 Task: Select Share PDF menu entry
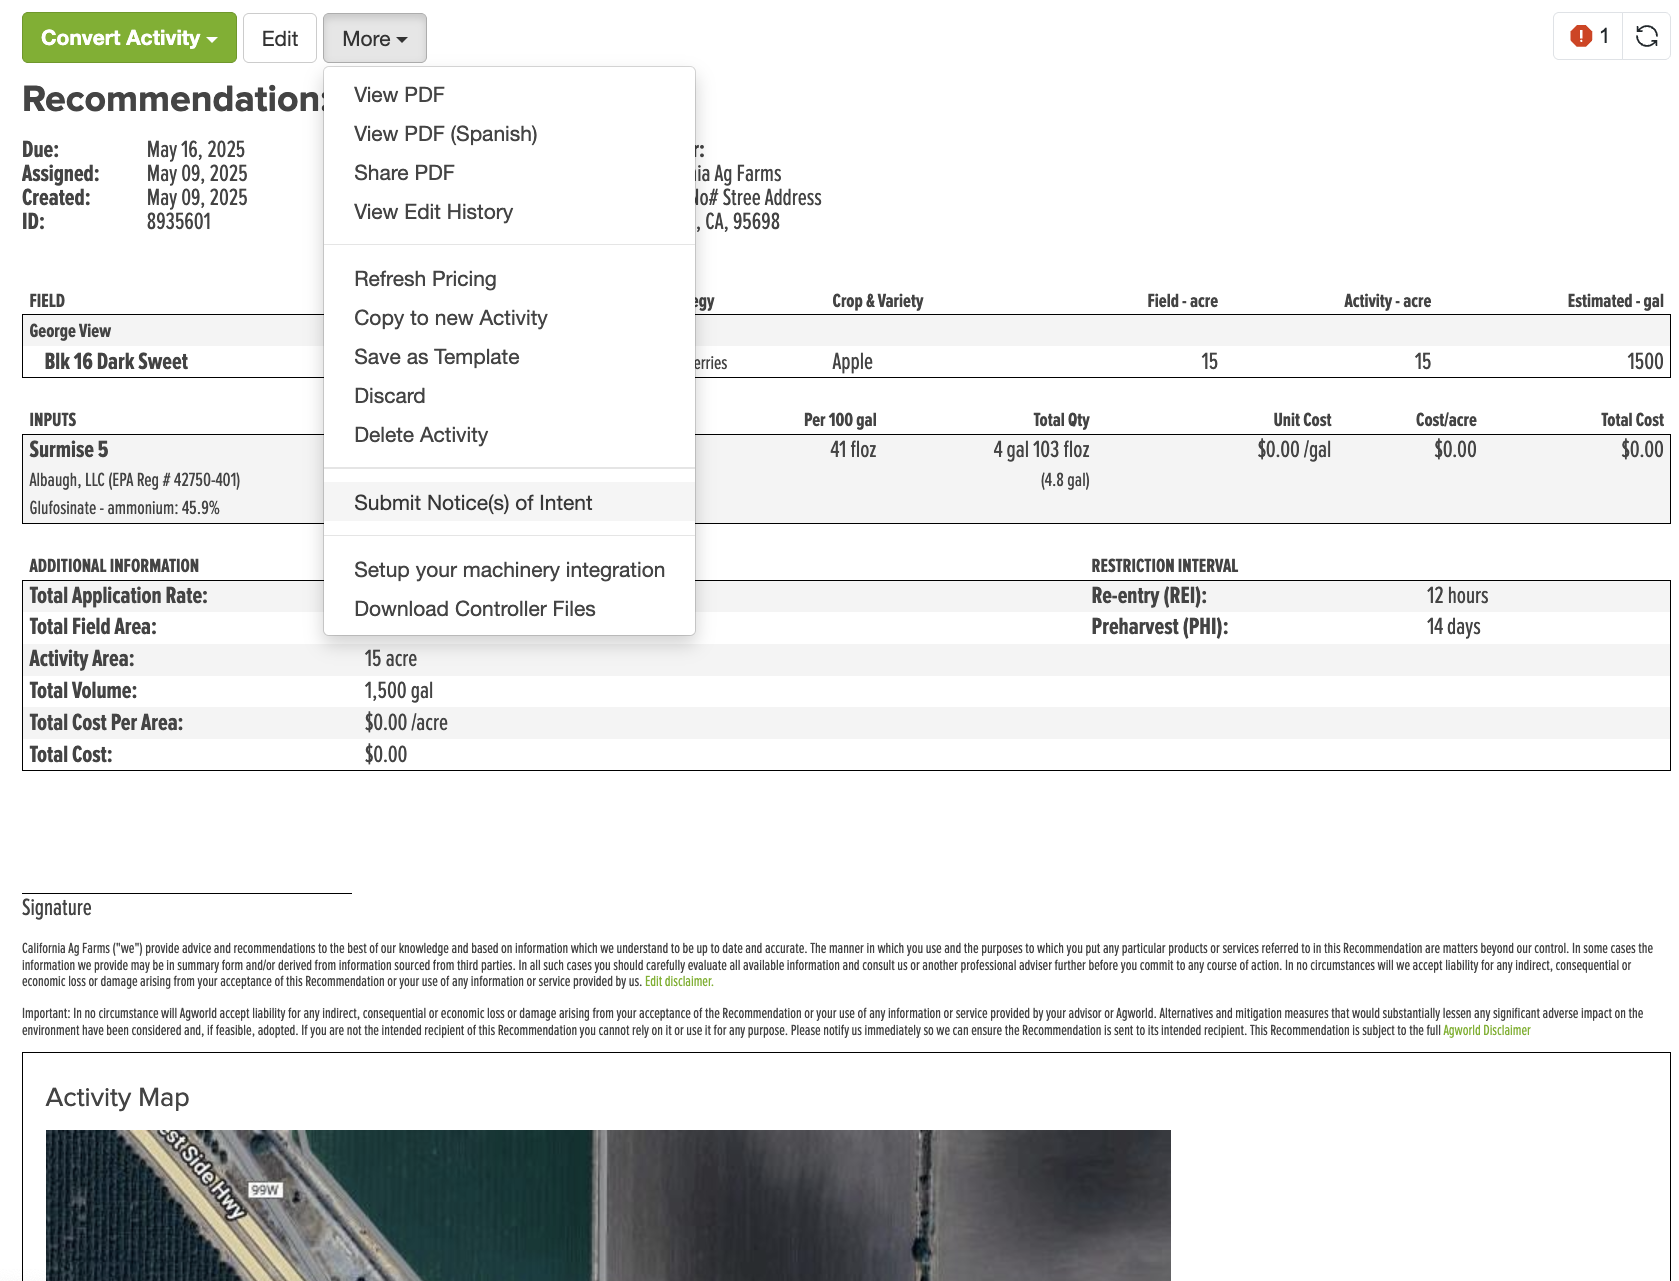coord(404,173)
